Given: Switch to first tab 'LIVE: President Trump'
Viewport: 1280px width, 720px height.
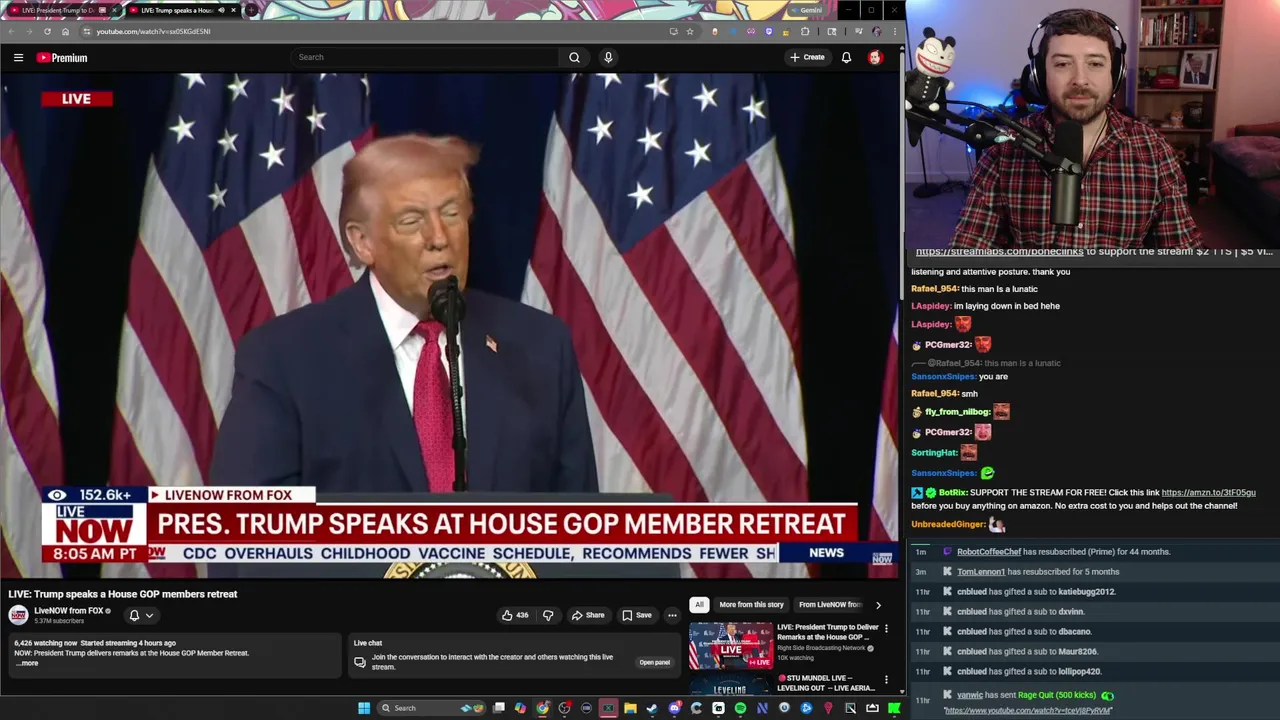Looking at the screenshot, I should point(62,10).
